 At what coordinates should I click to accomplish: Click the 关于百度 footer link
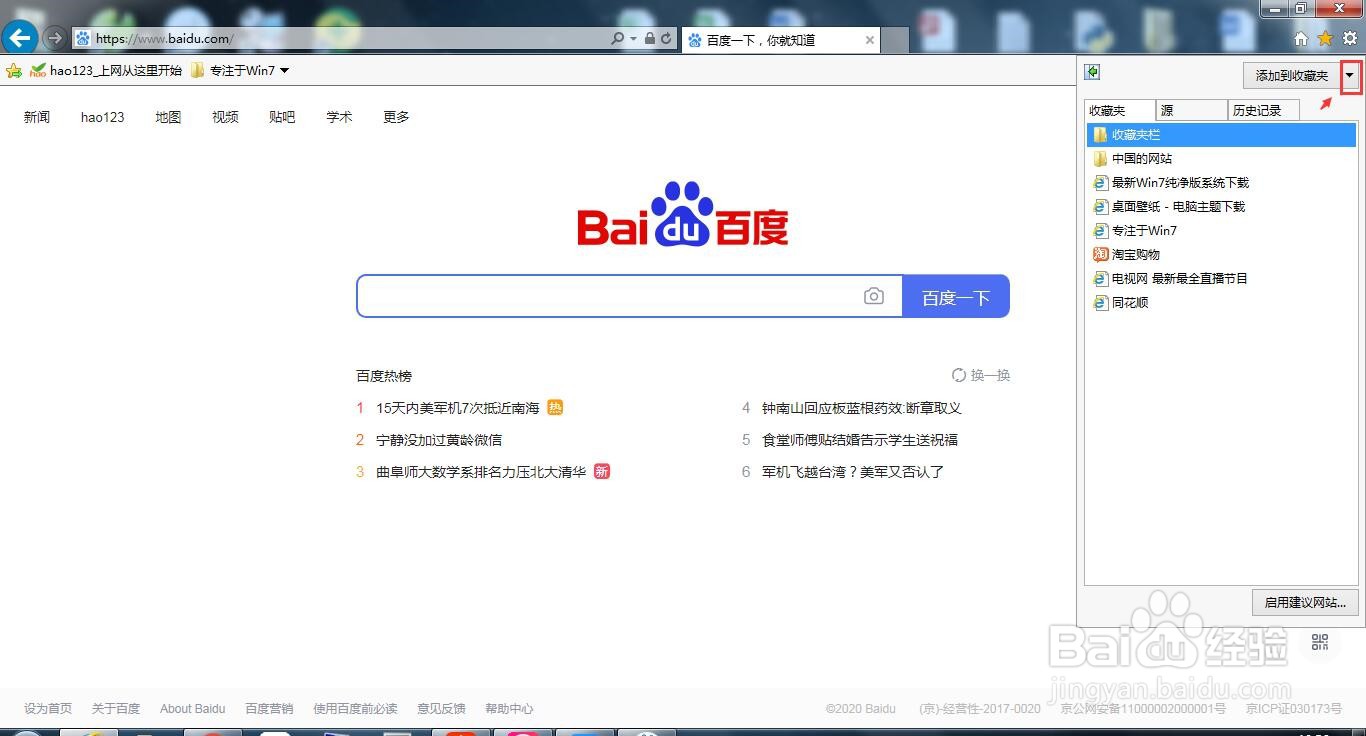click(x=116, y=708)
